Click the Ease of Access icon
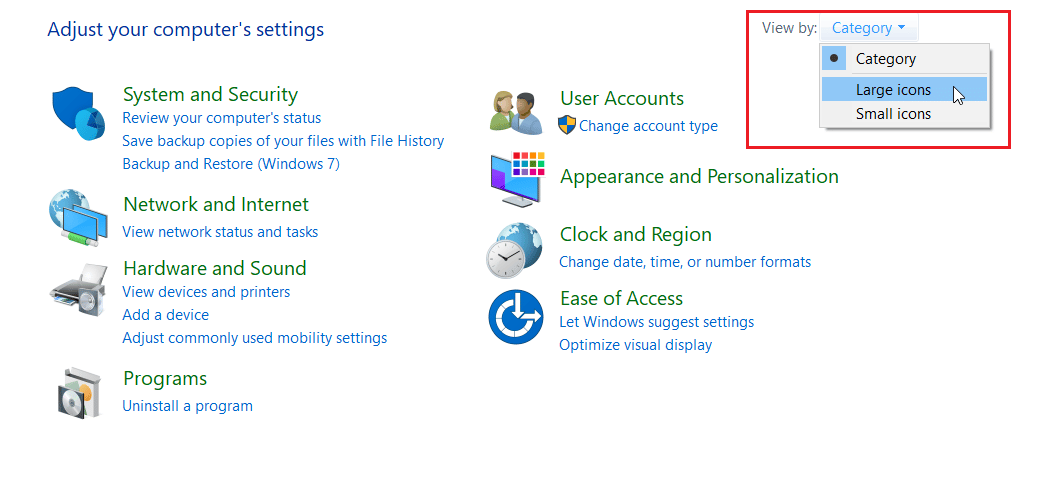Screen dimensions: 1049x497 (515, 316)
